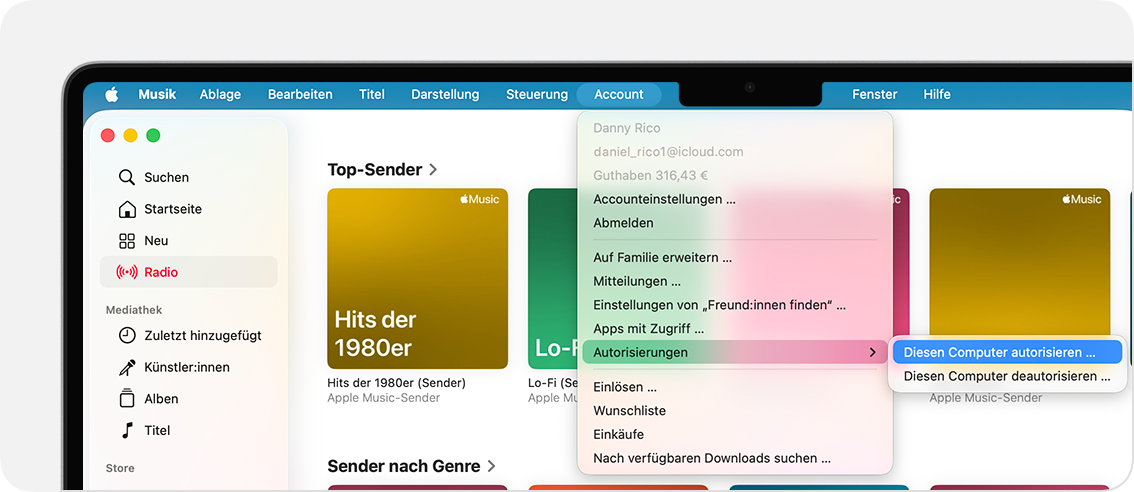This screenshot has height=492, width=1134.
Task: Open the Apple menu logo
Action: tap(111, 94)
